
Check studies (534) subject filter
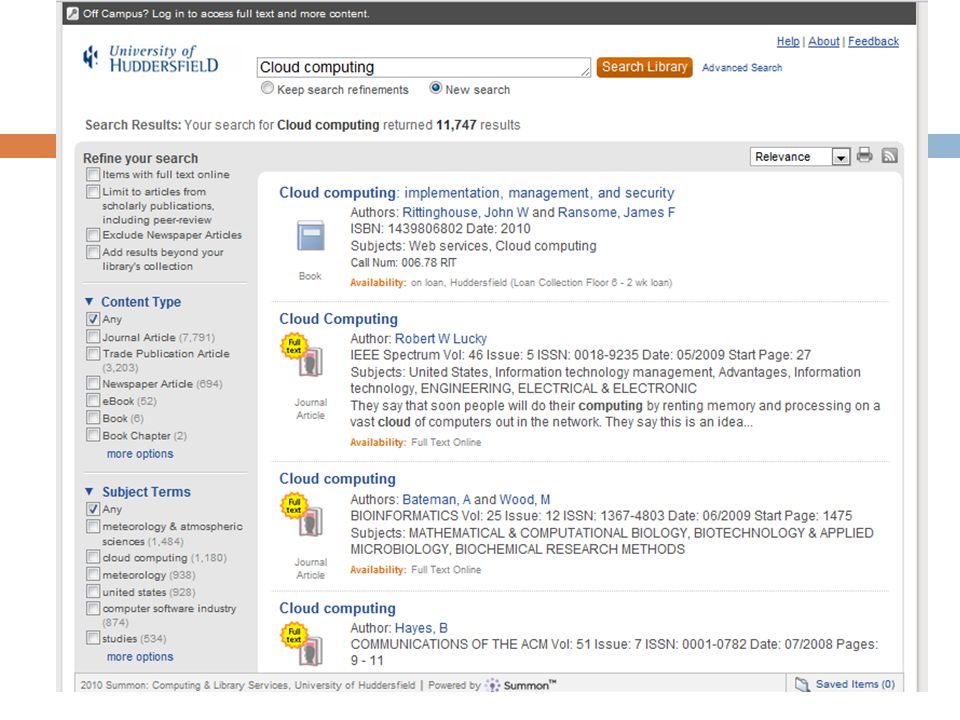tap(92, 638)
